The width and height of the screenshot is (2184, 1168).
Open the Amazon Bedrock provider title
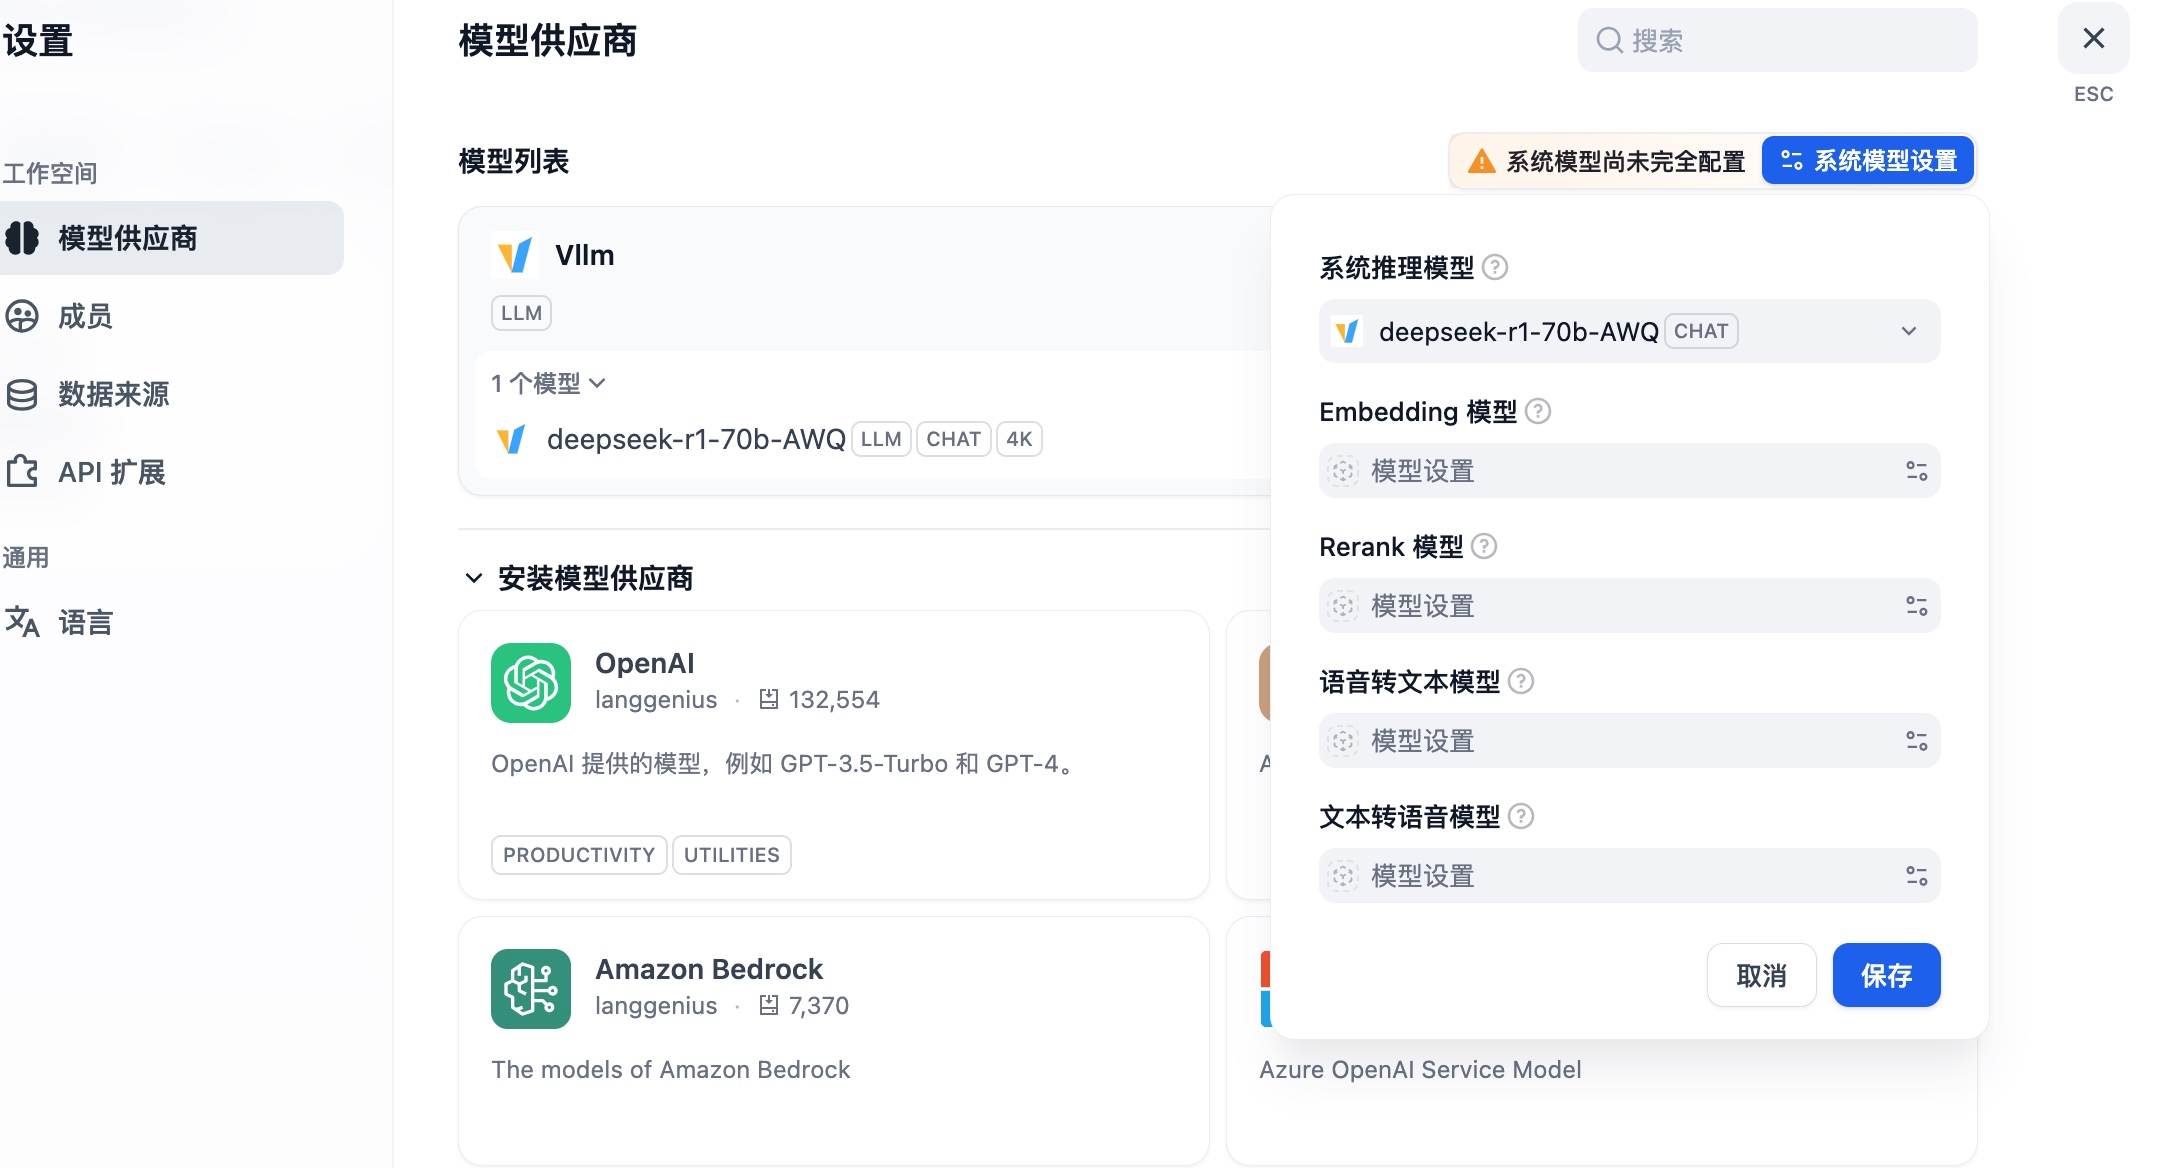point(709,969)
